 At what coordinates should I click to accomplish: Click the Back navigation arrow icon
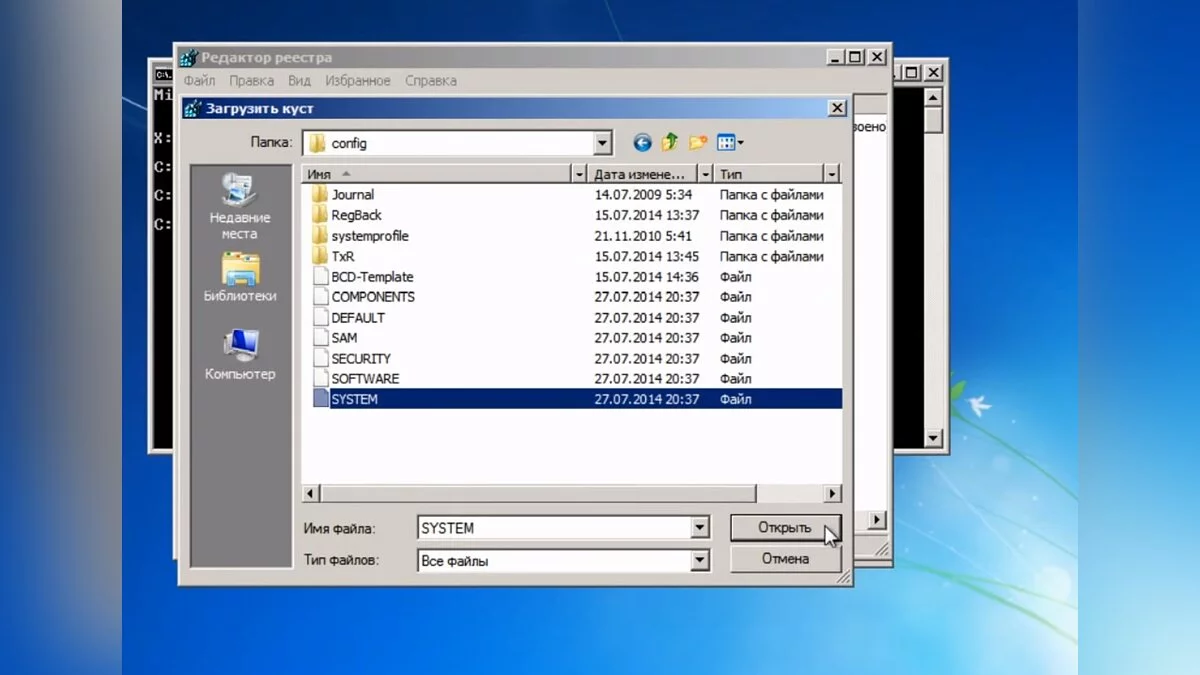(642, 143)
